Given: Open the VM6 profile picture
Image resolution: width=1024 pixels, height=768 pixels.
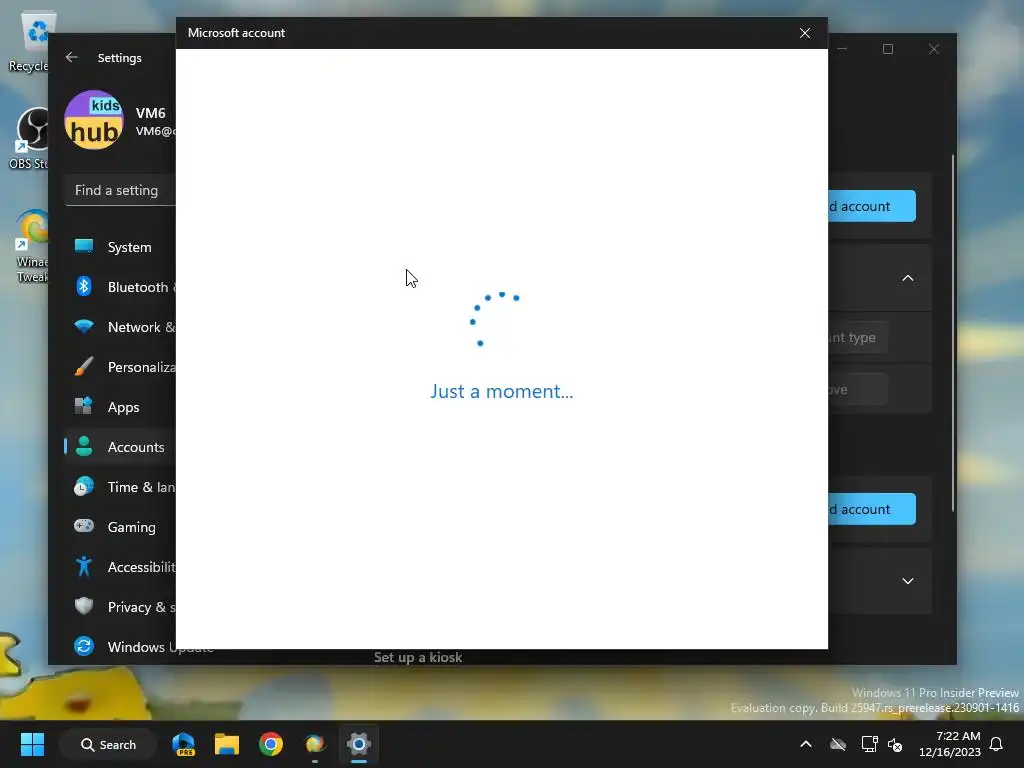Looking at the screenshot, I should point(94,120).
